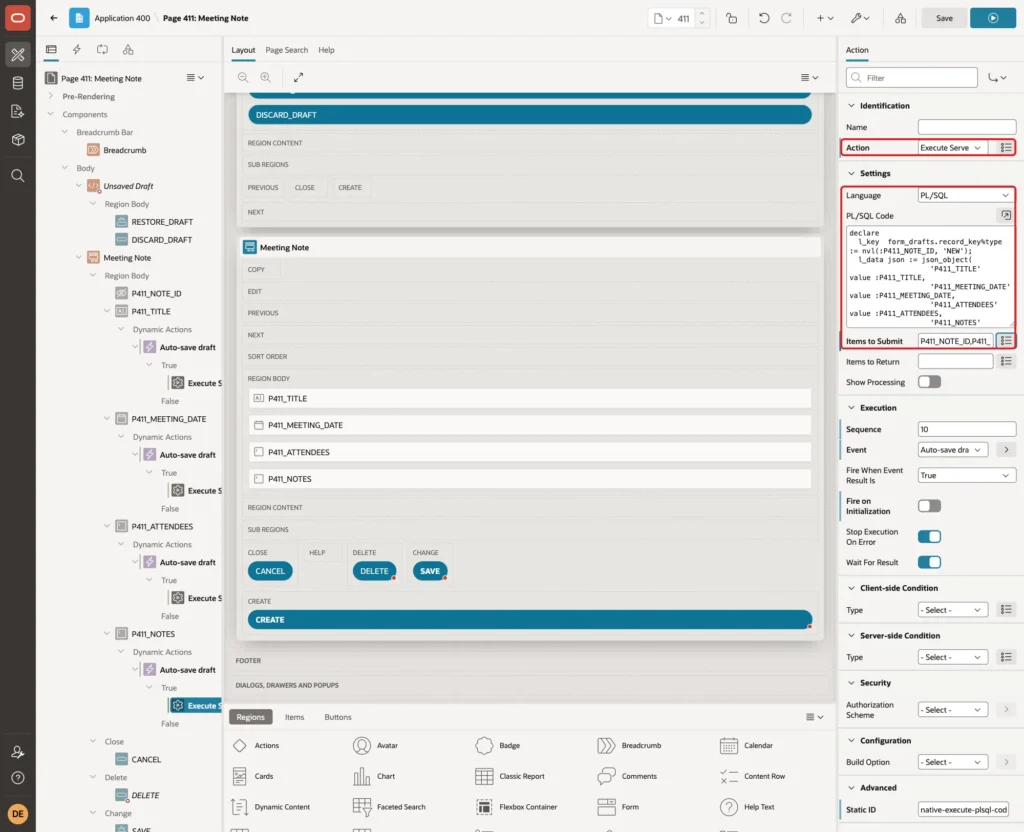Toggle Fire on Initialization switch

pyautogui.click(x=929, y=506)
